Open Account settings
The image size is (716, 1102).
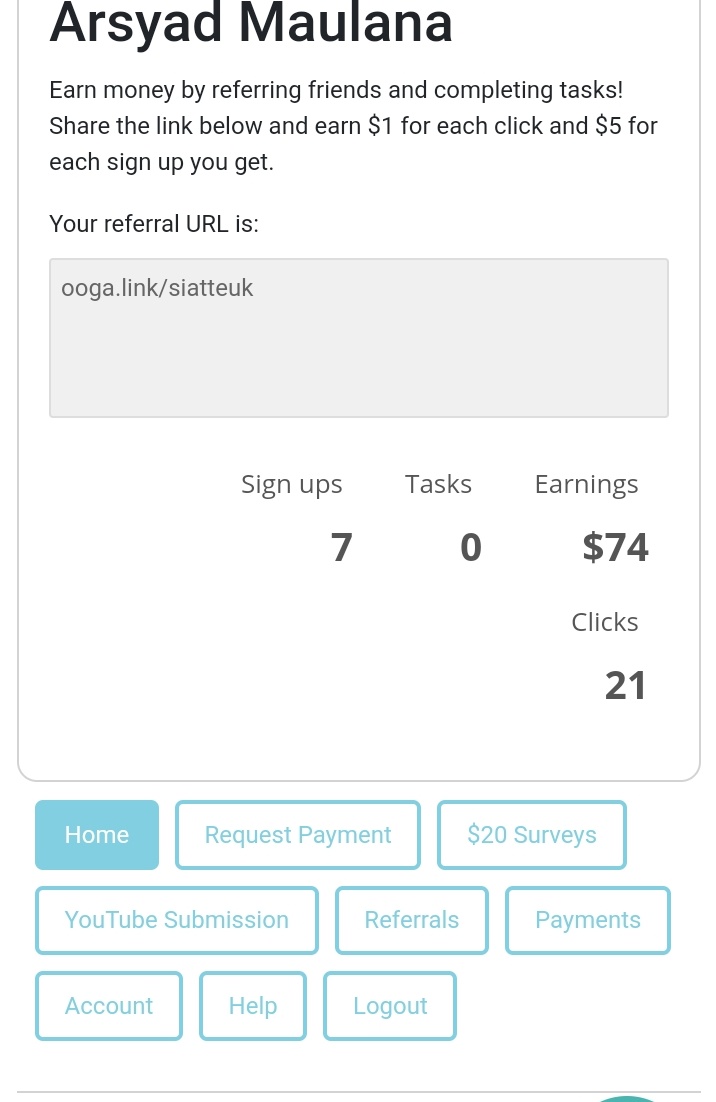coord(109,1006)
